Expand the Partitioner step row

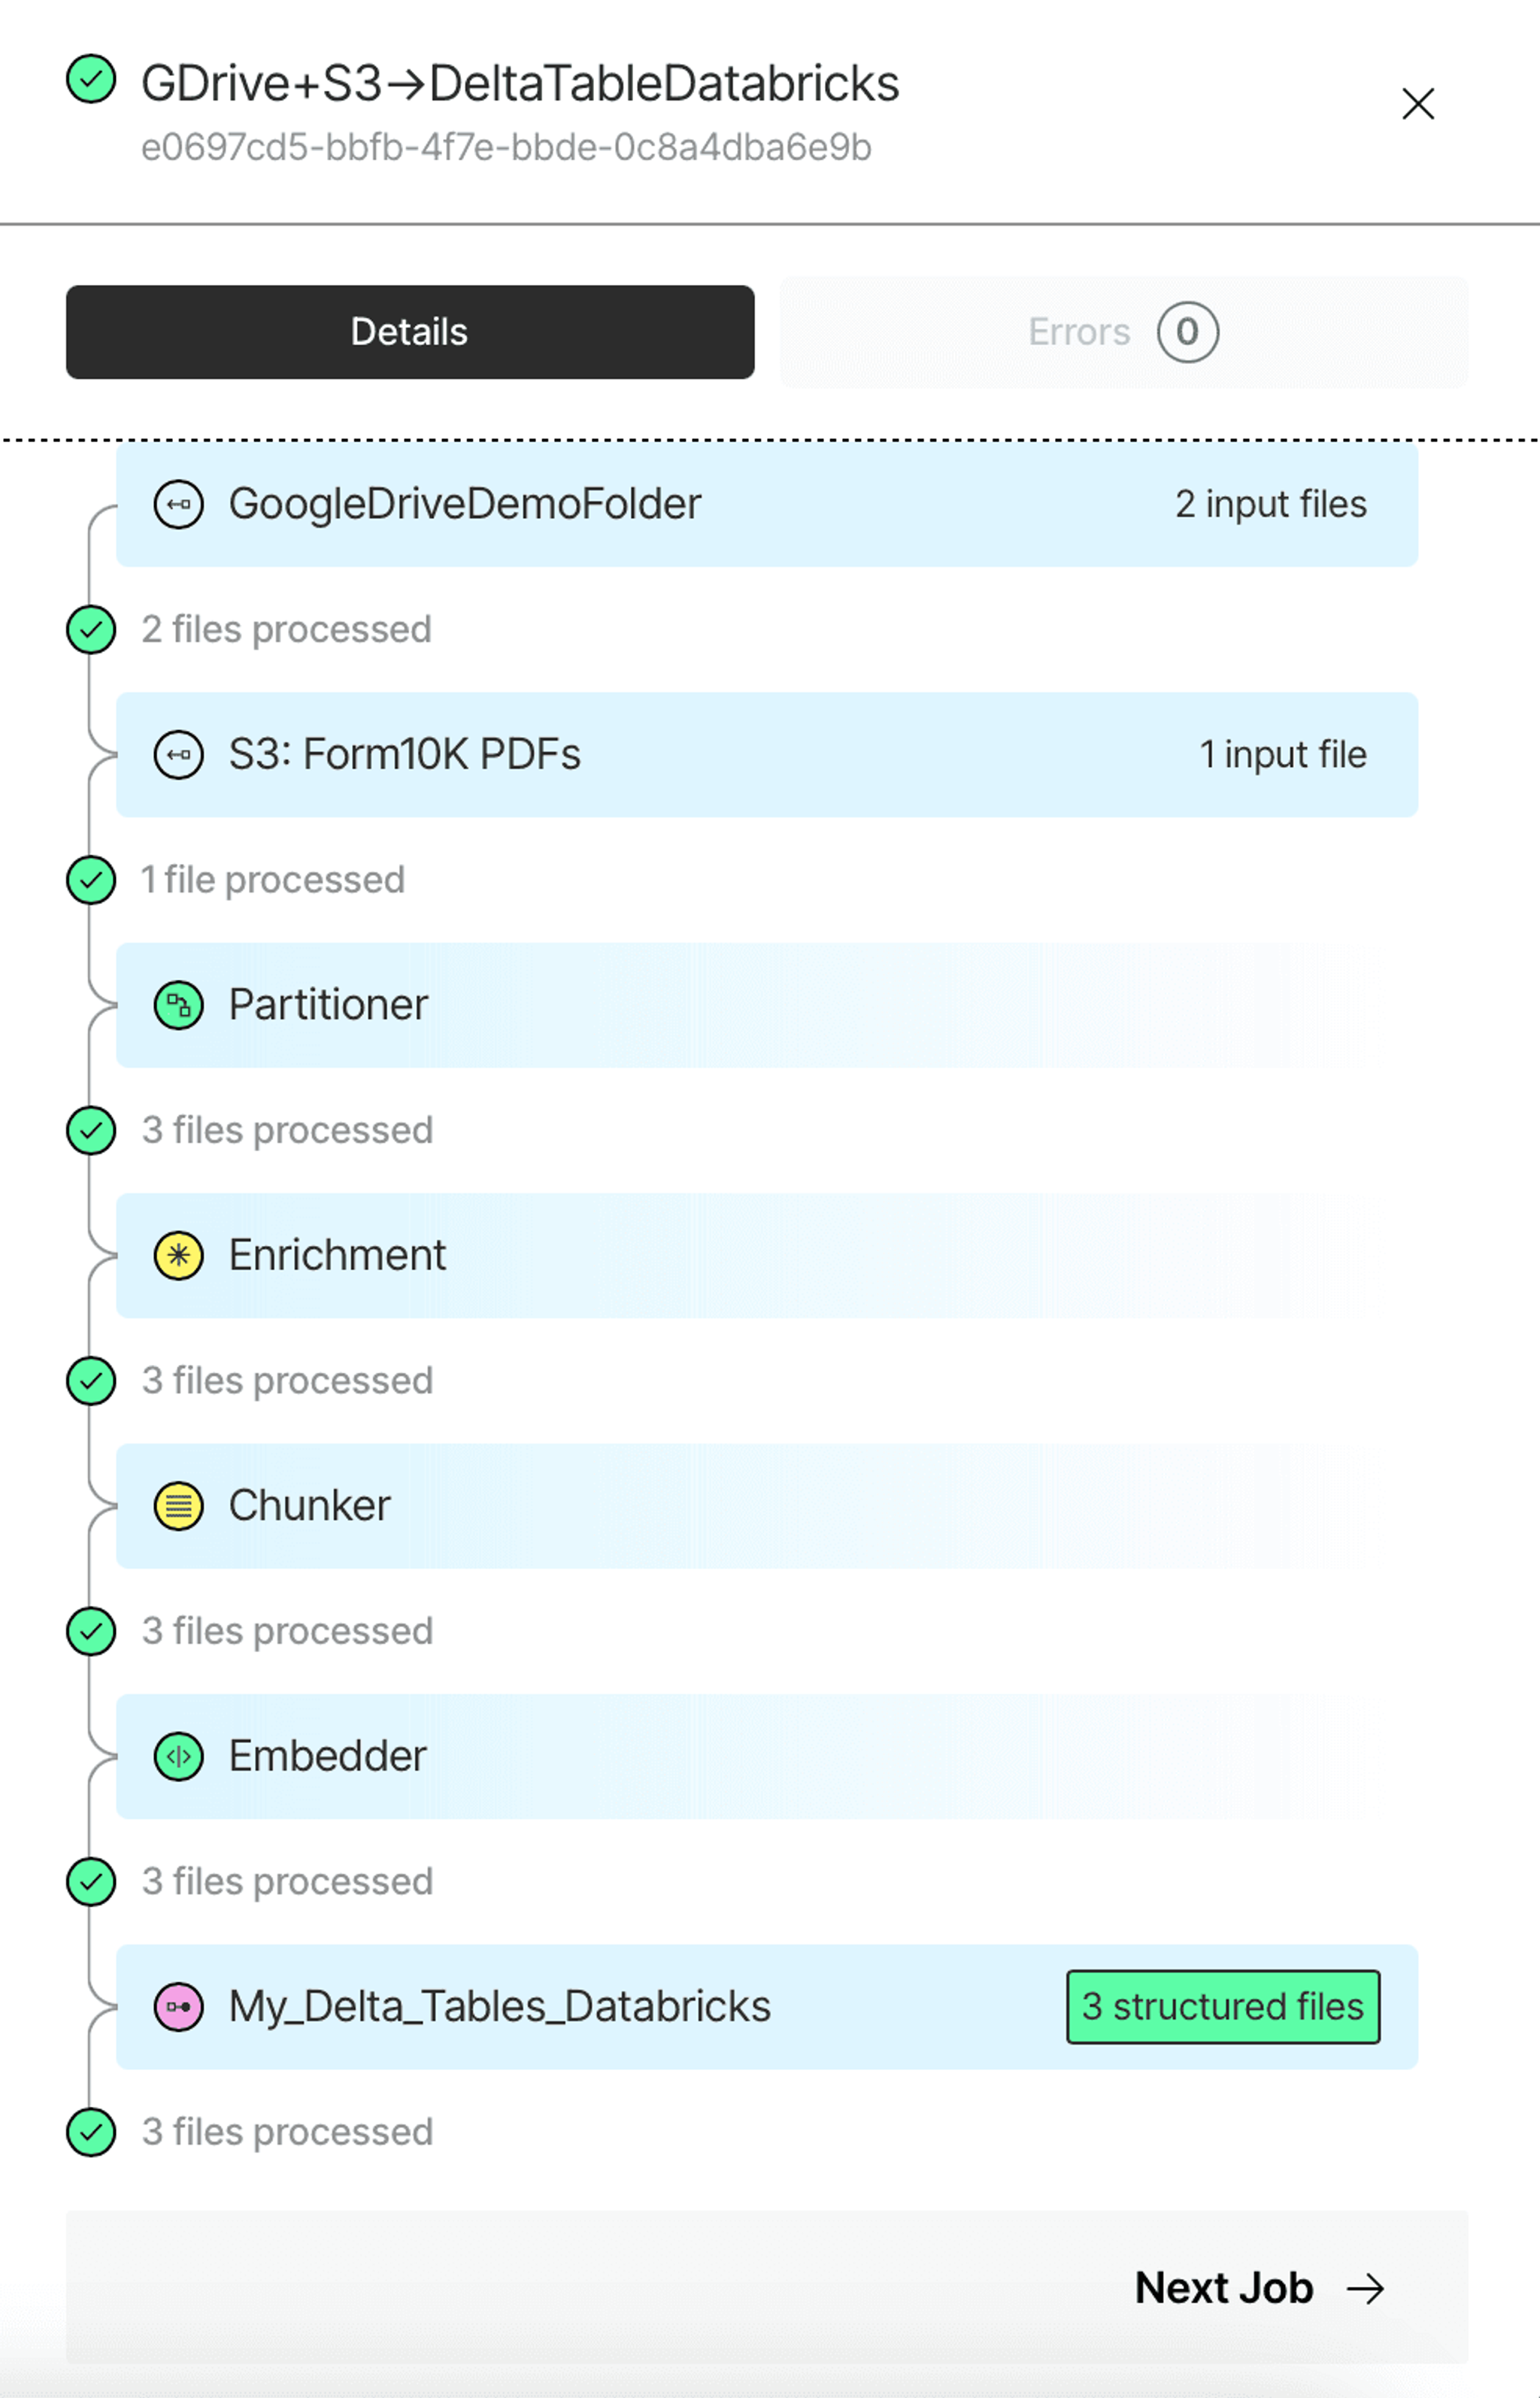[767, 1005]
